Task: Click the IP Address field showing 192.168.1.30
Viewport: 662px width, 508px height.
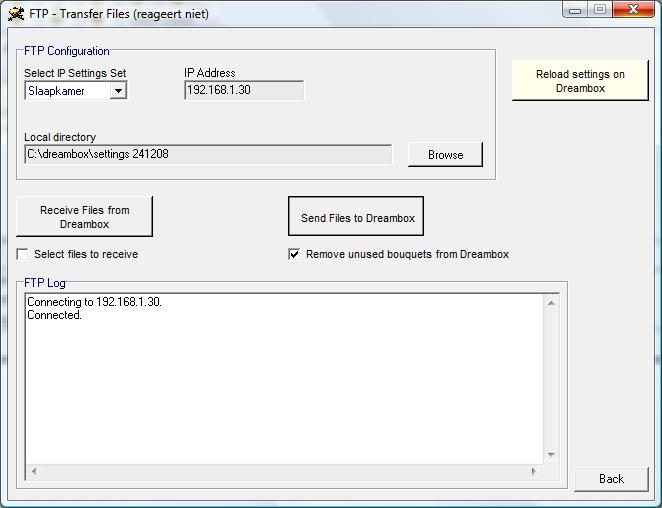Action: (244, 90)
